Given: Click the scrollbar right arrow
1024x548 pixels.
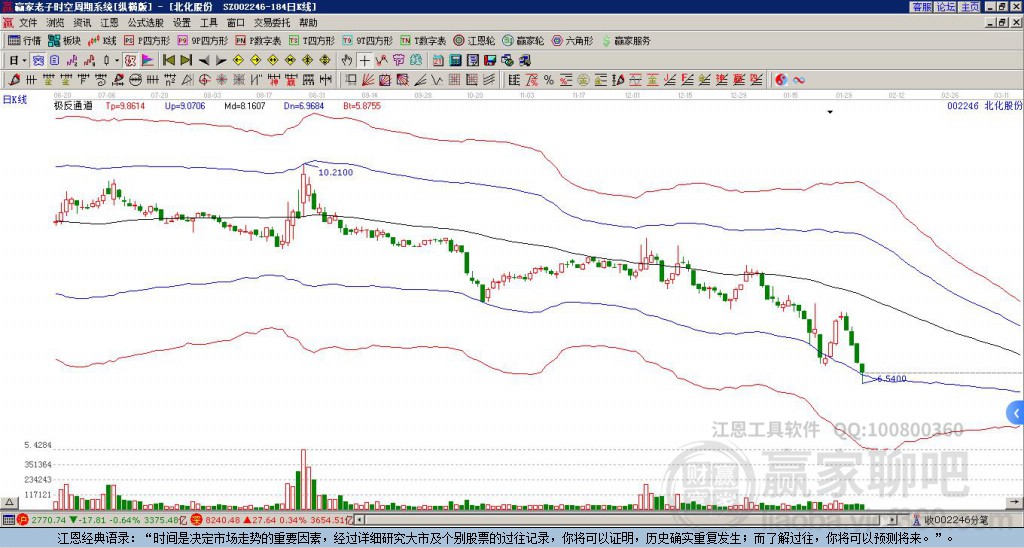Looking at the screenshot, I should [x=893, y=520].
